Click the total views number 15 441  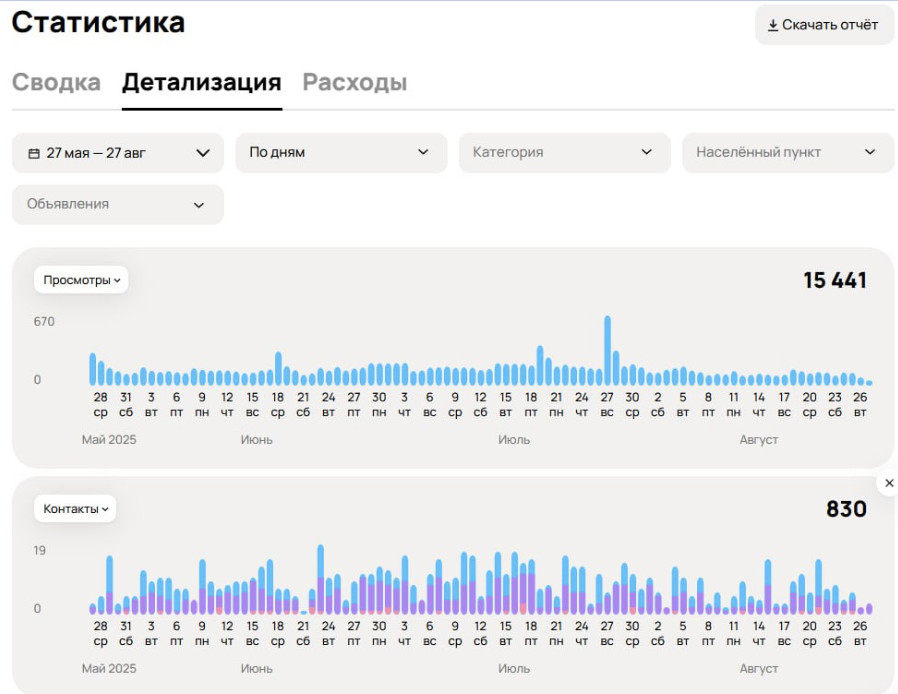pyautogui.click(x=834, y=281)
